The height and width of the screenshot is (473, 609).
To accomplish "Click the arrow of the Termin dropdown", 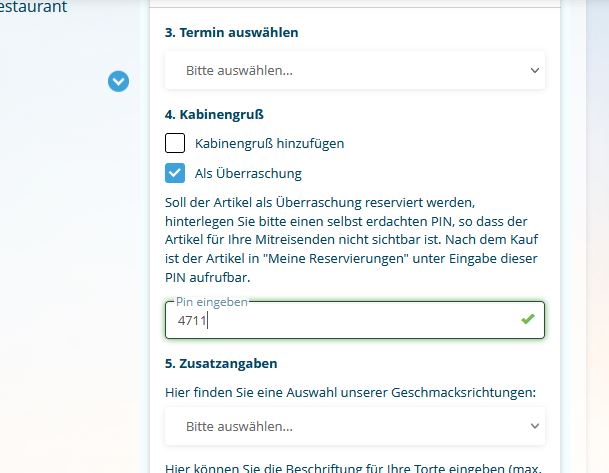I will (534, 71).
